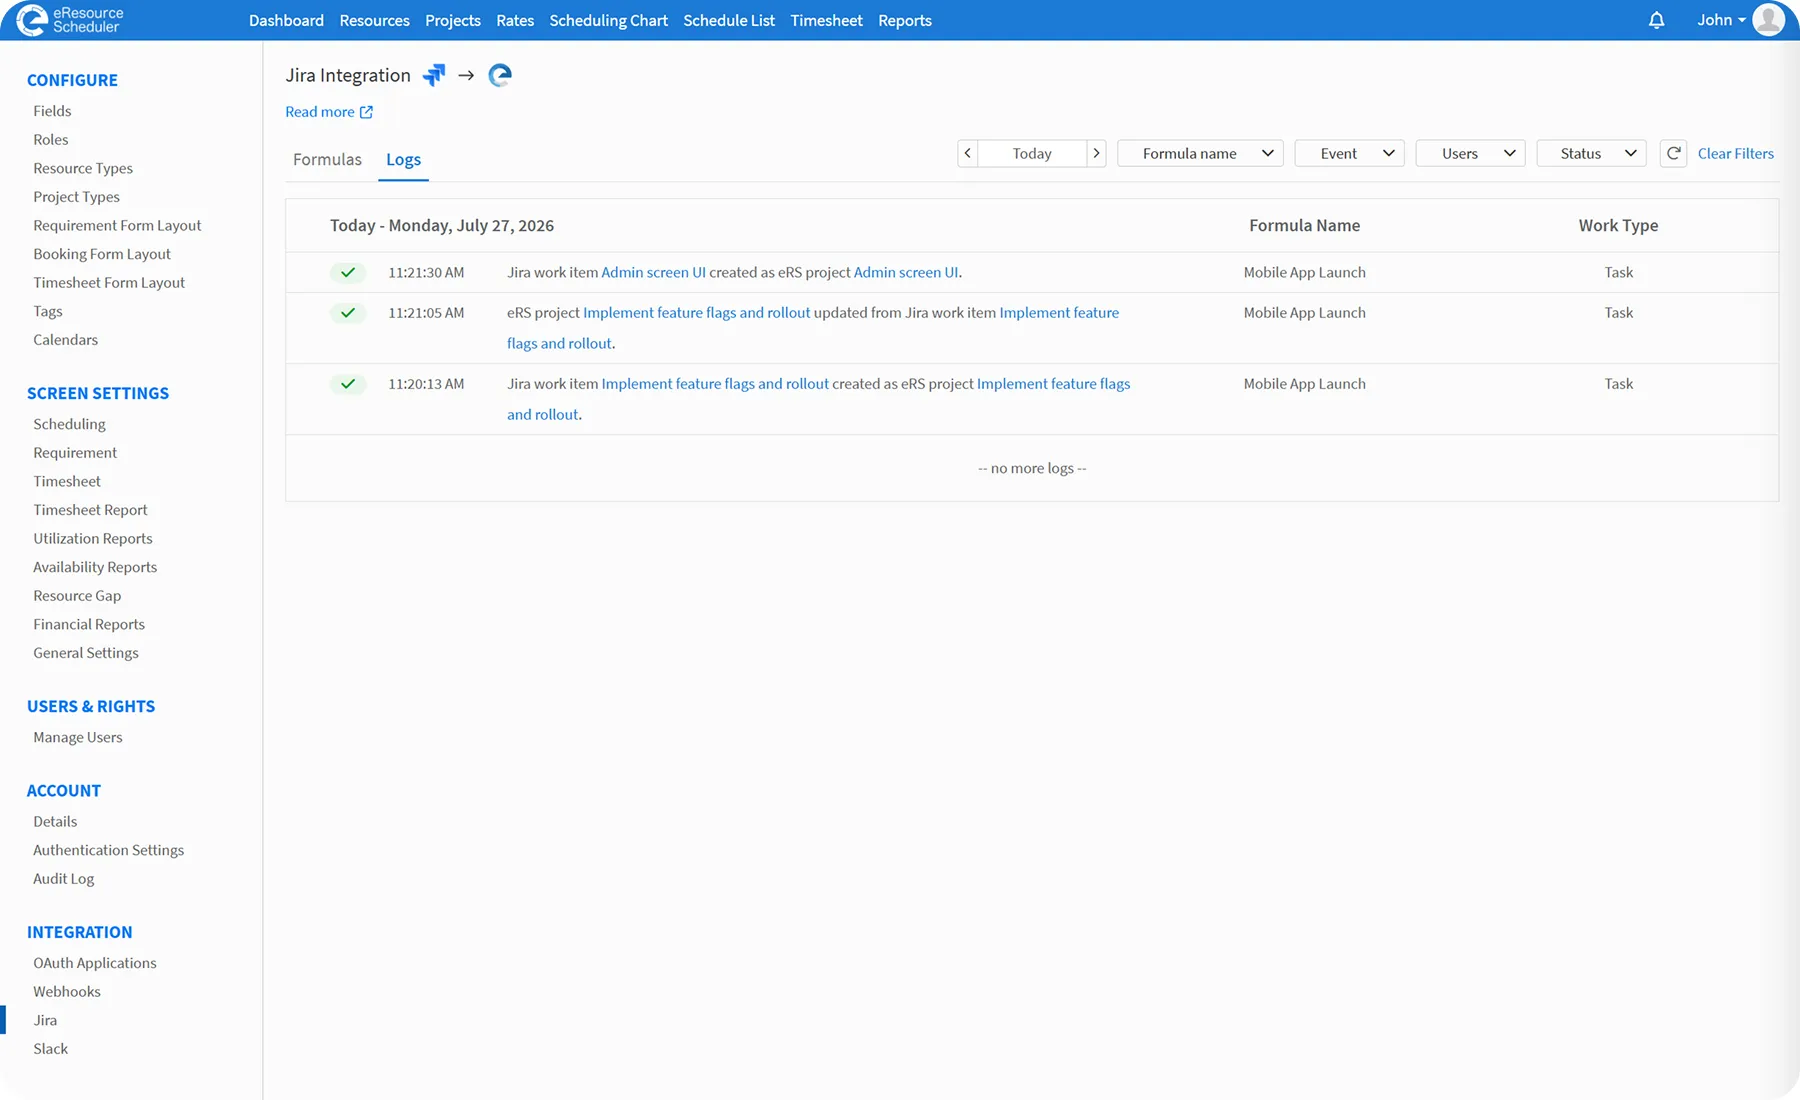Open Requirement Form Layout
The height and width of the screenshot is (1100, 1800).
117,226
